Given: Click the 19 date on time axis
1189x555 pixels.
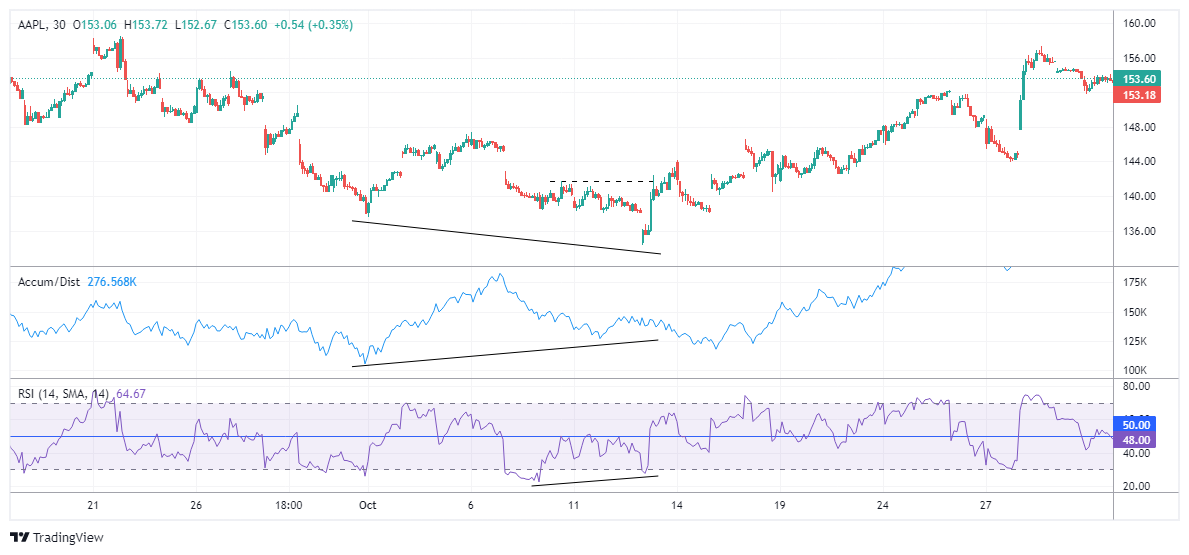Looking at the screenshot, I should pos(780,506).
